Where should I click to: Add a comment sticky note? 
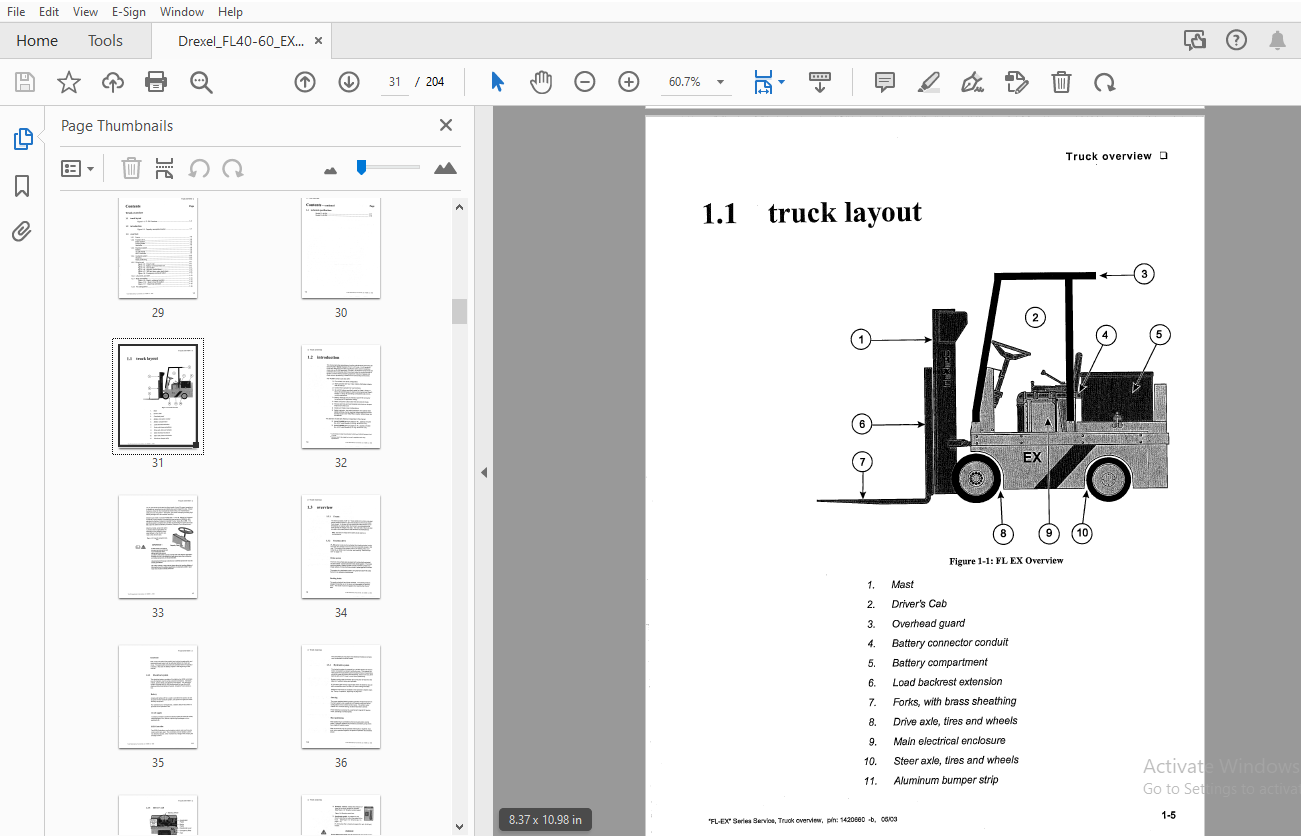884,82
